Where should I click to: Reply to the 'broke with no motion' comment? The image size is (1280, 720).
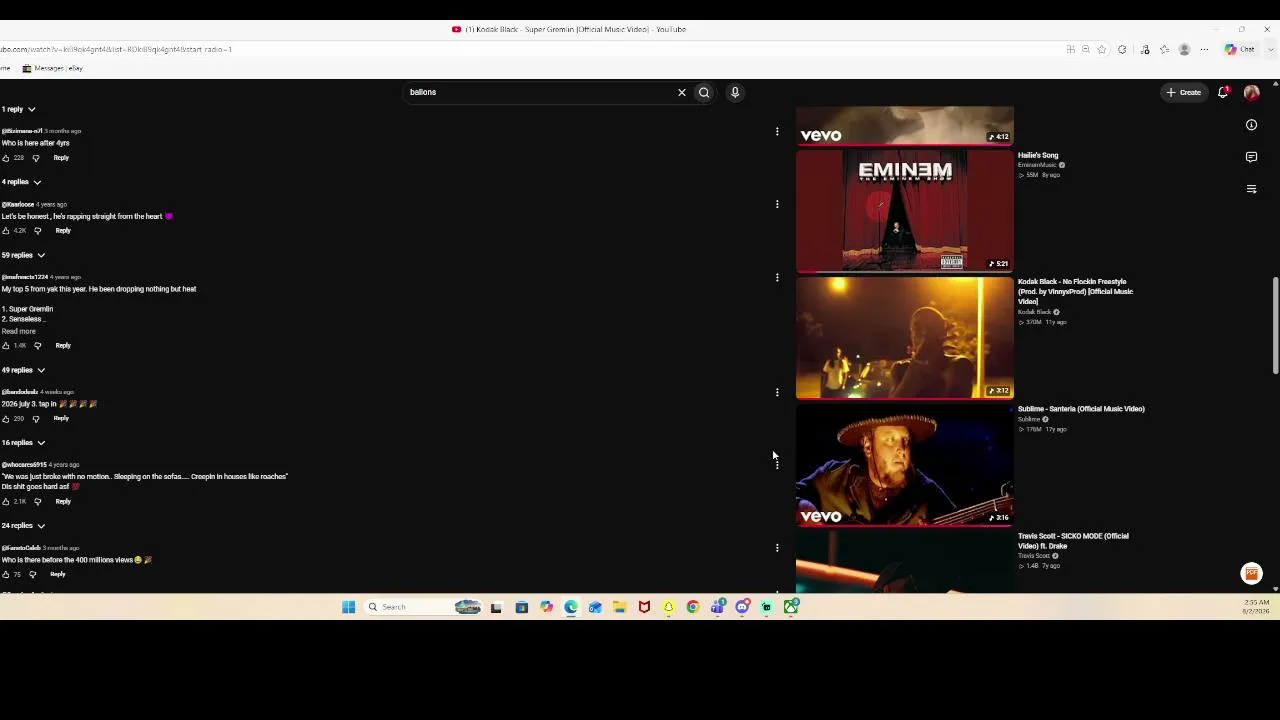coord(63,502)
